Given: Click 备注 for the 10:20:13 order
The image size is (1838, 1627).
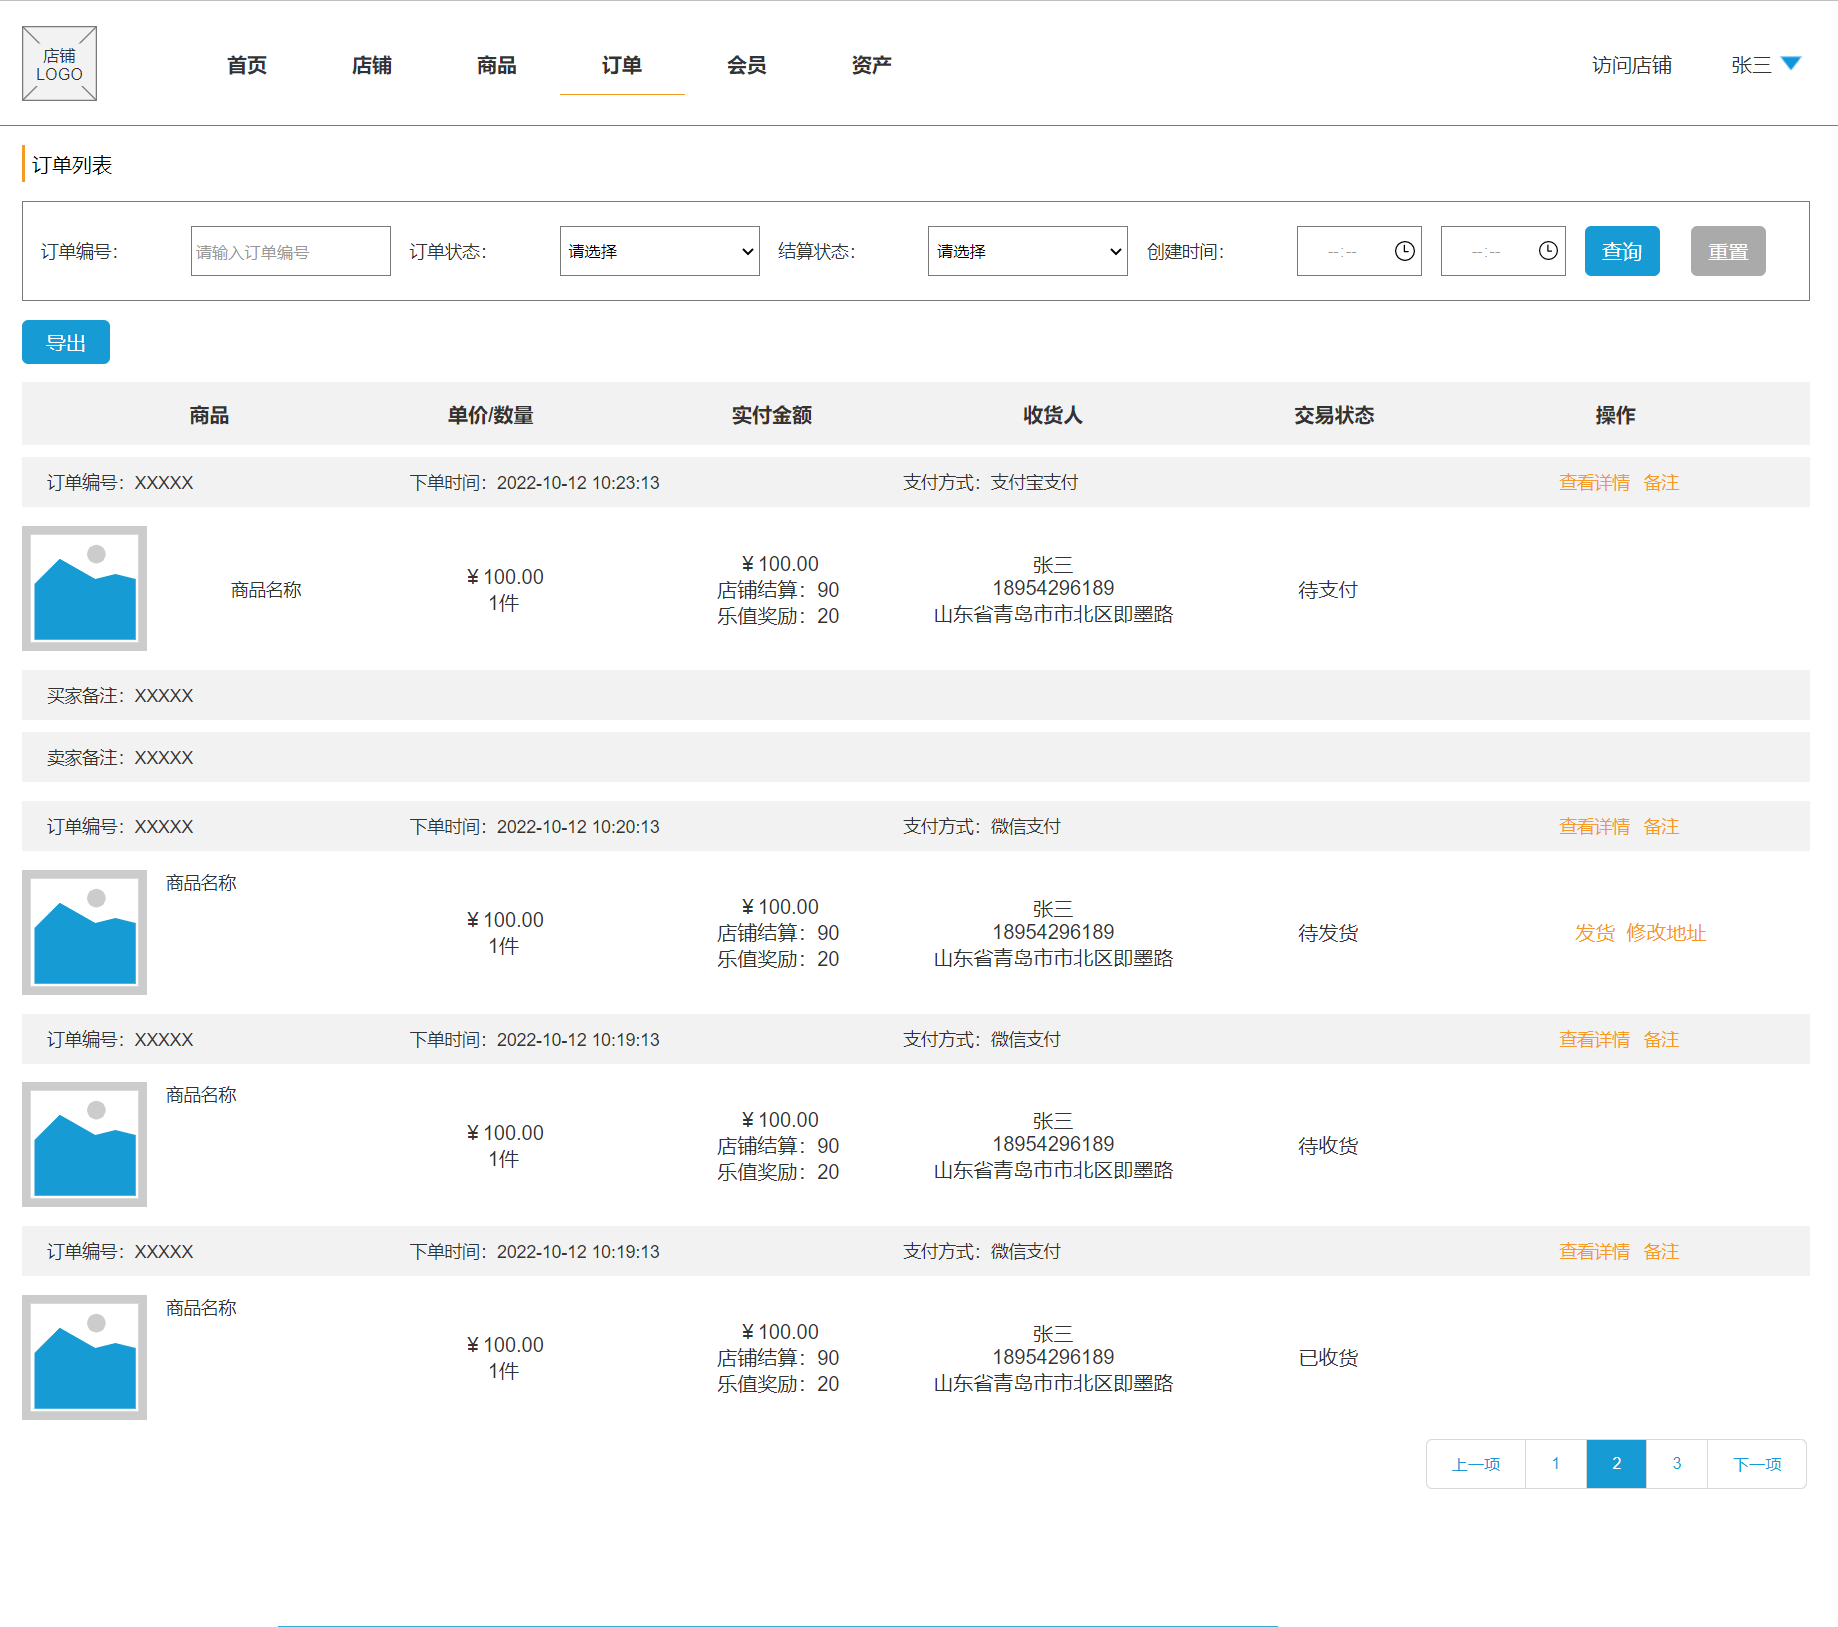Looking at the screenshot, I should (x=1661, y=826).
